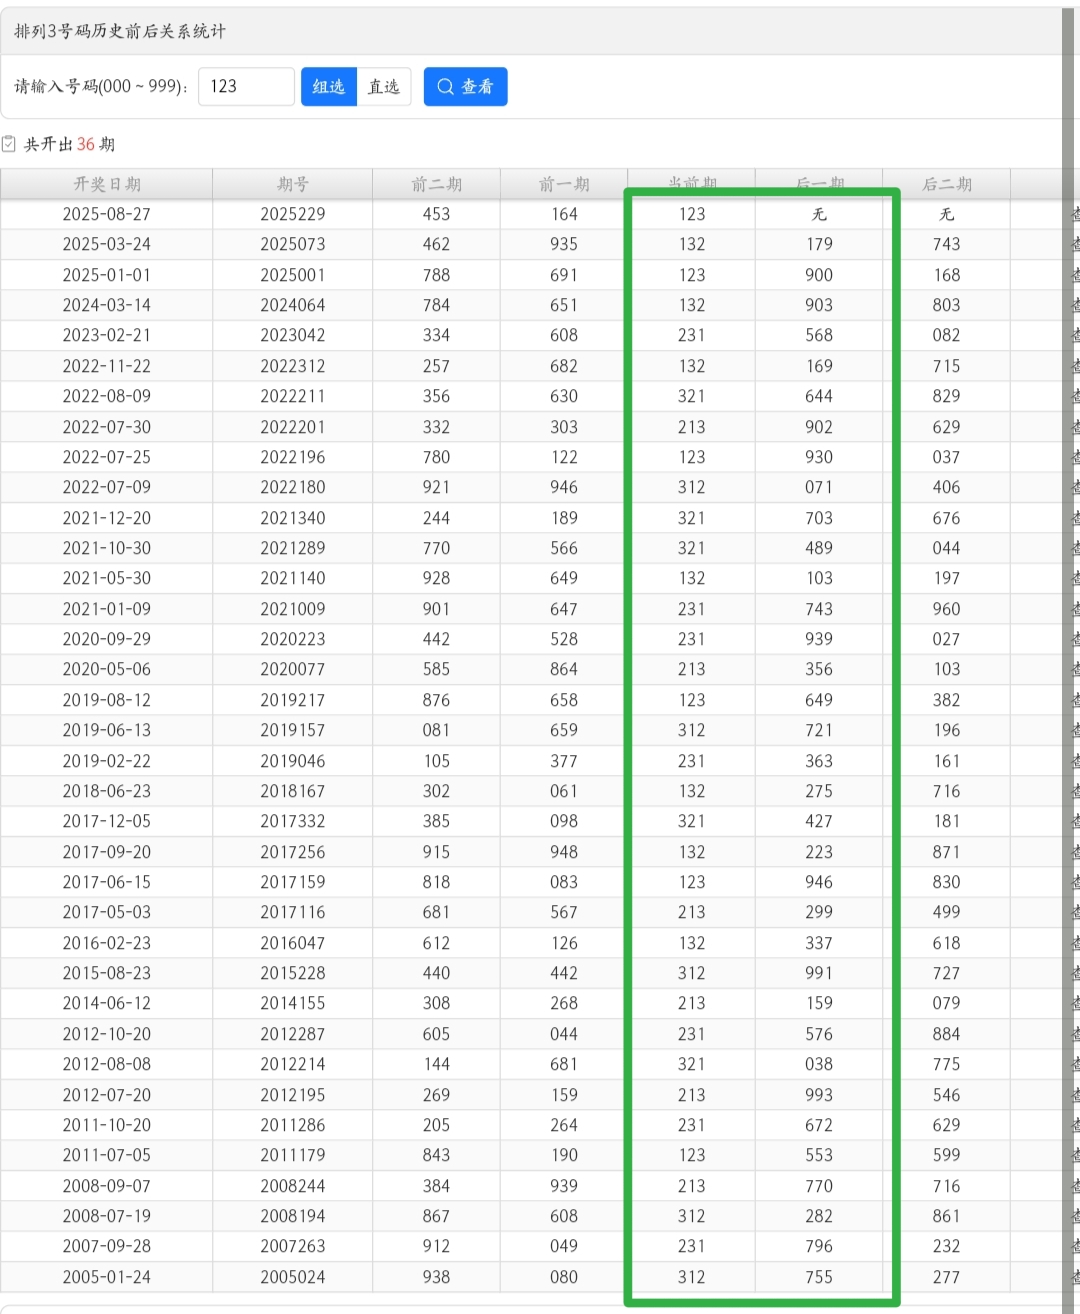Viewport: 1080px width, 1314px height.
Task: Click the 前一期 column header
Action: [564, 184]
